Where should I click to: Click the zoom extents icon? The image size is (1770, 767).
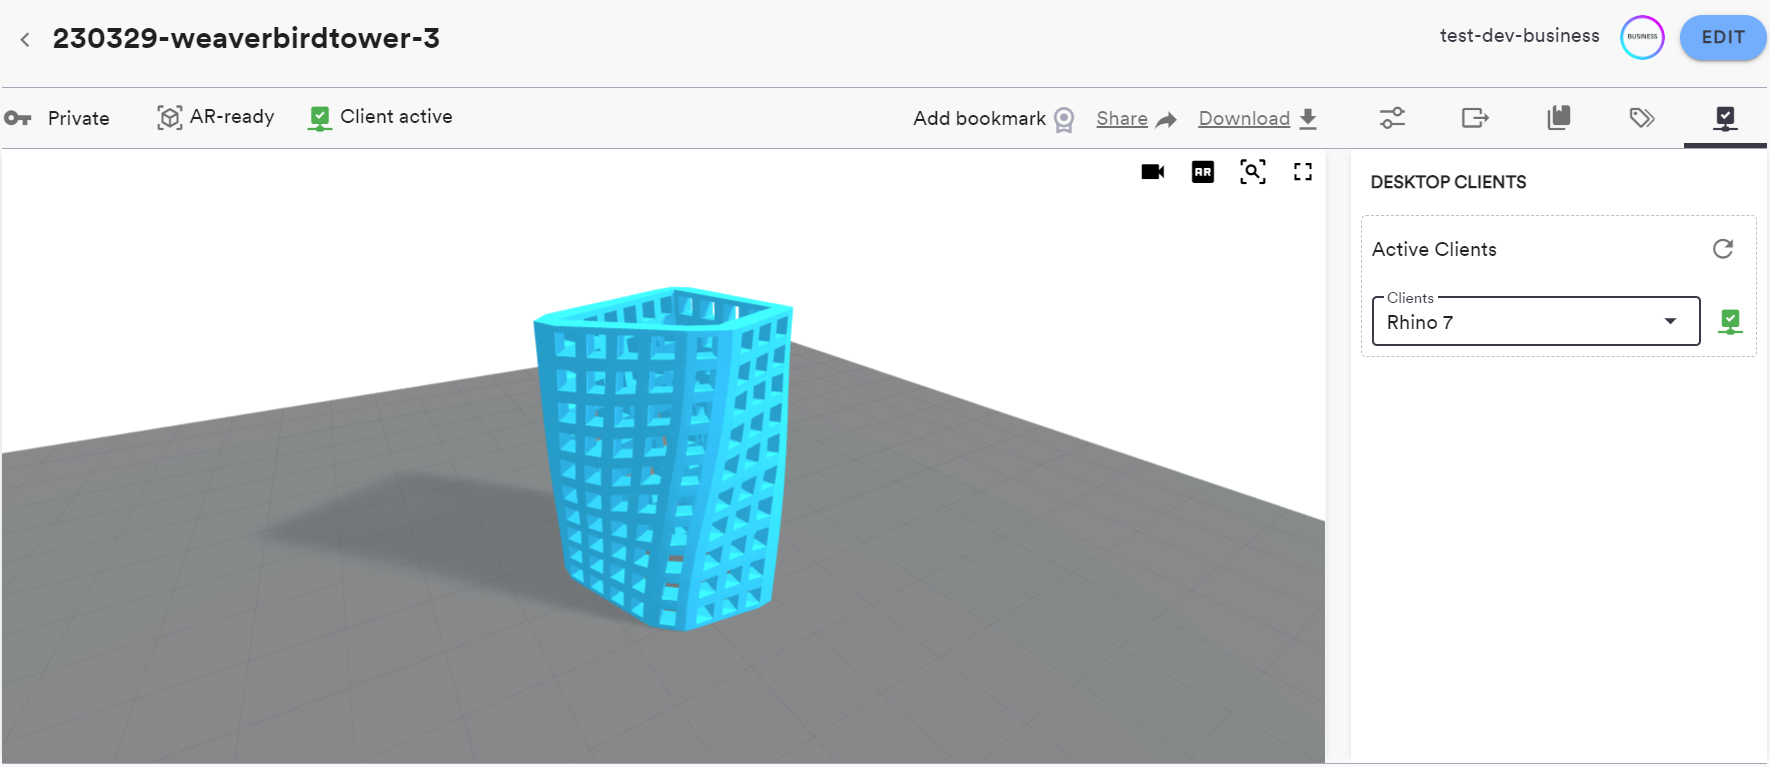tap(1252, 172)
